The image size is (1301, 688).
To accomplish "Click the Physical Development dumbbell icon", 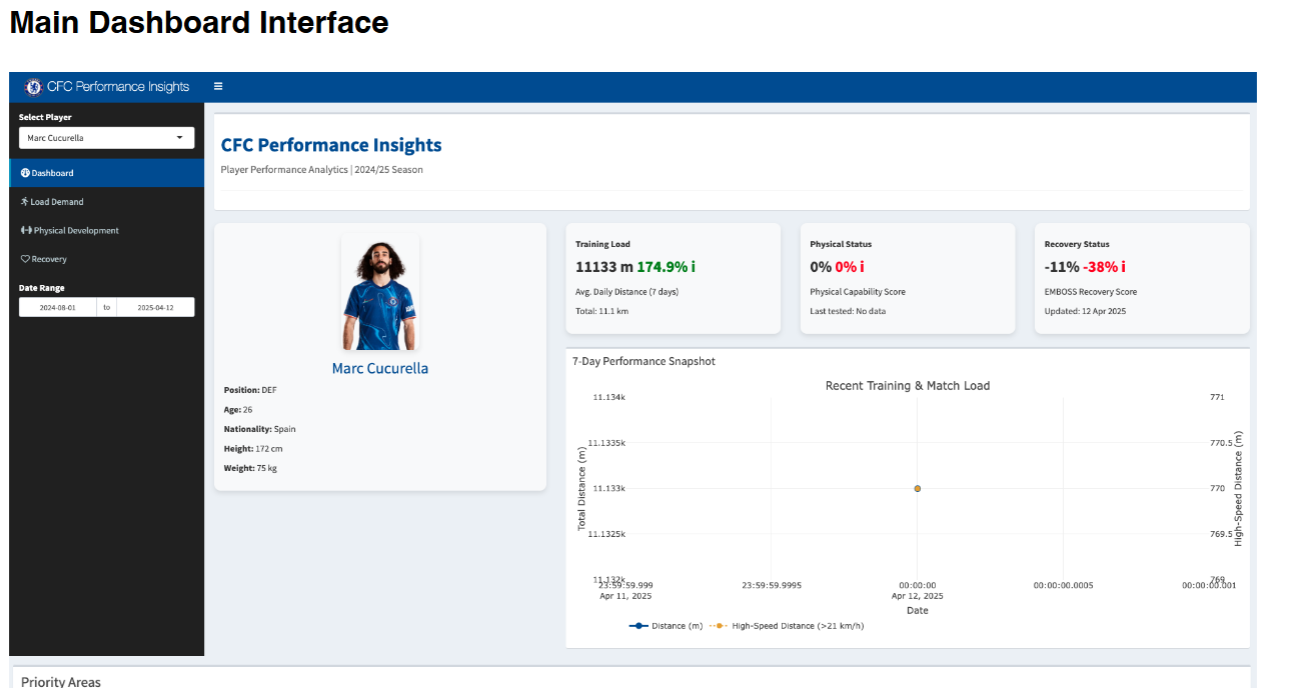I will [26, 230].
